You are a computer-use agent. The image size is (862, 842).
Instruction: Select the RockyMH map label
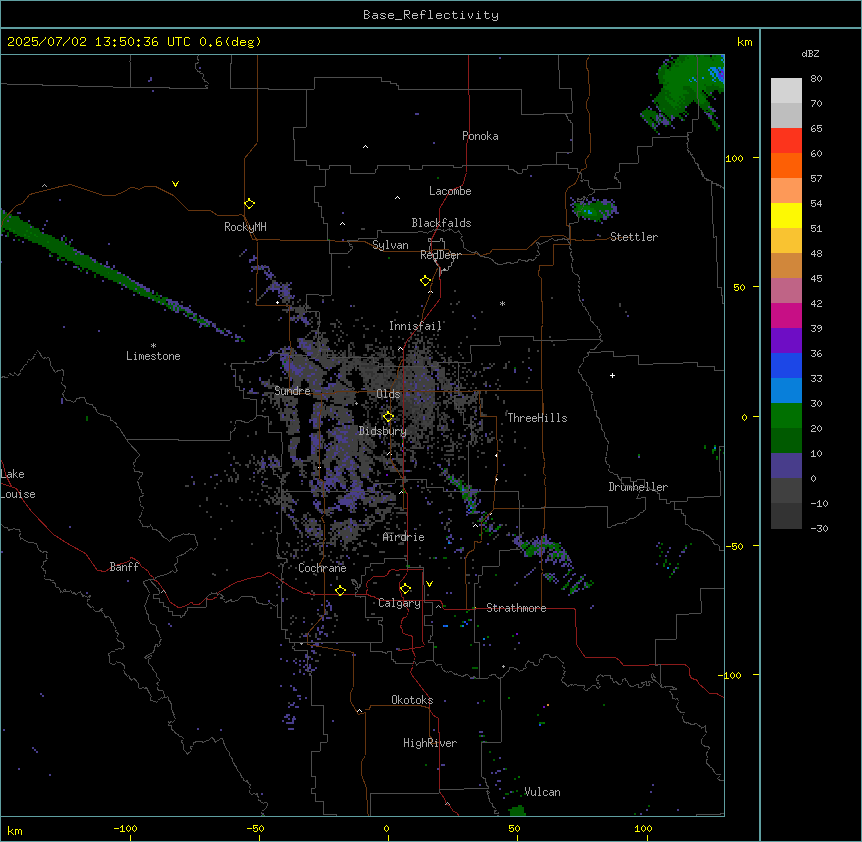245,227
